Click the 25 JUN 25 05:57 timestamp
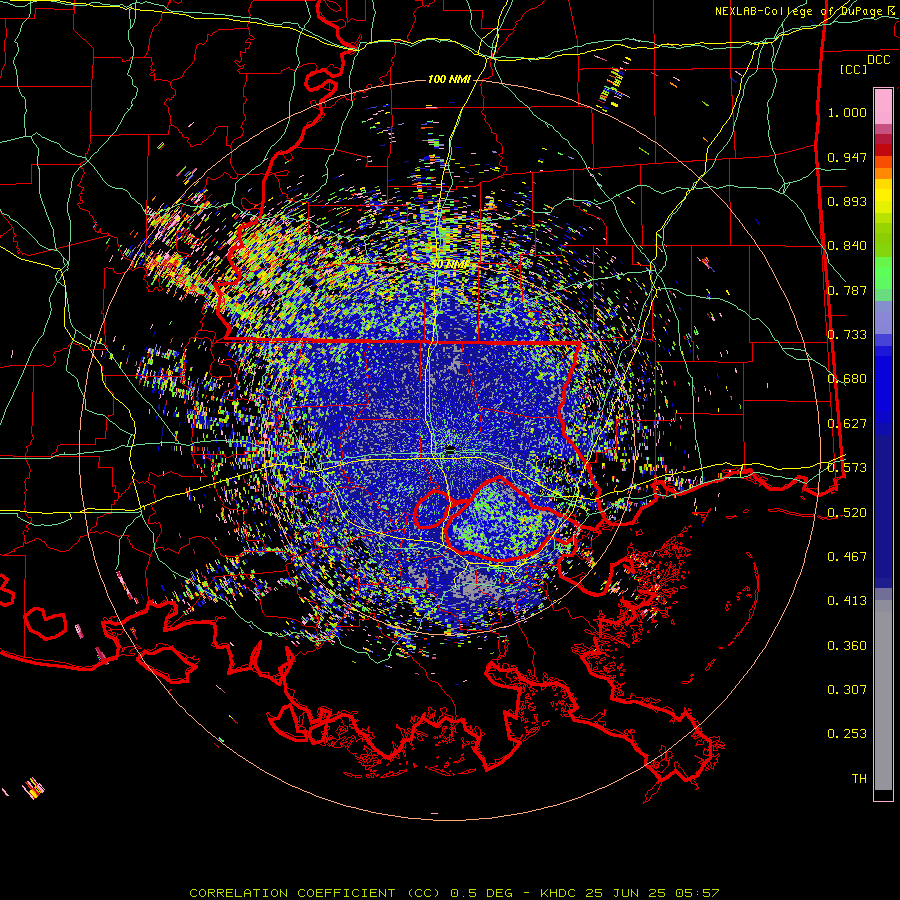900x900 pixels. [653, 893]
